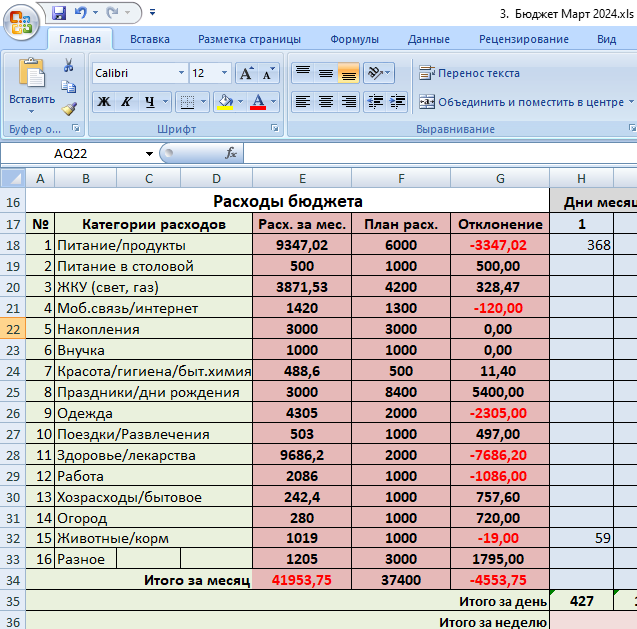Click the Накопления category cell
Screen dimensions: 637x629
tap(154, 329)
